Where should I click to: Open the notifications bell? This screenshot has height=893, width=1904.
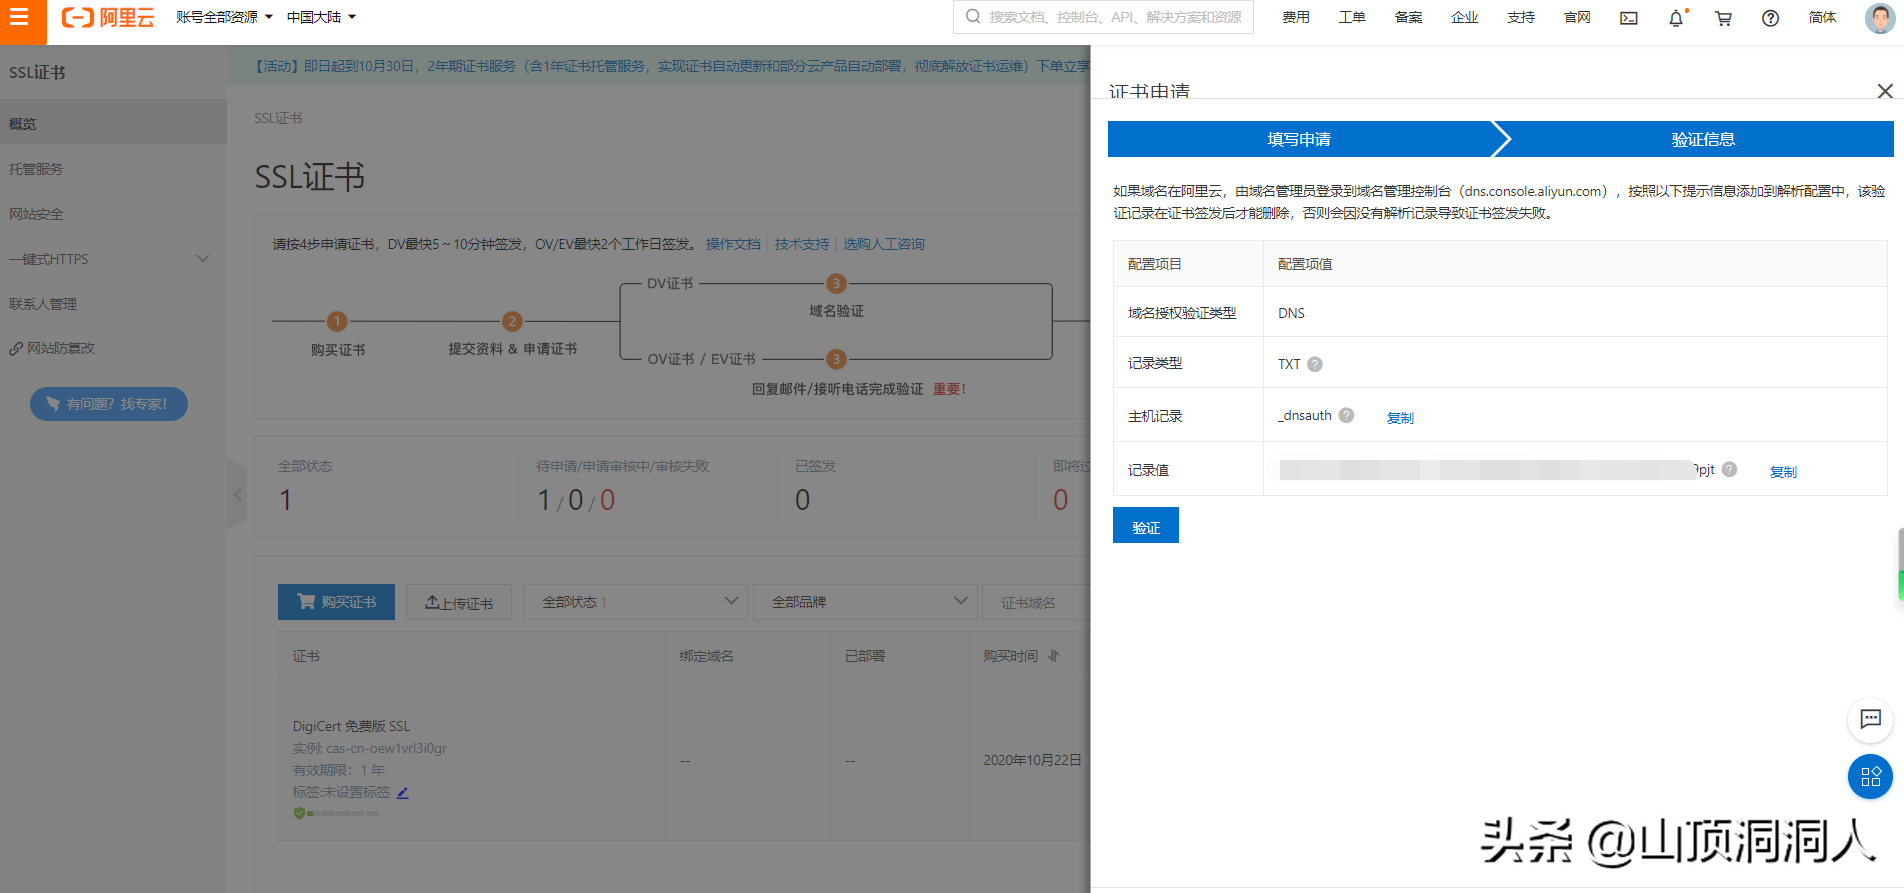point(1676,18)
